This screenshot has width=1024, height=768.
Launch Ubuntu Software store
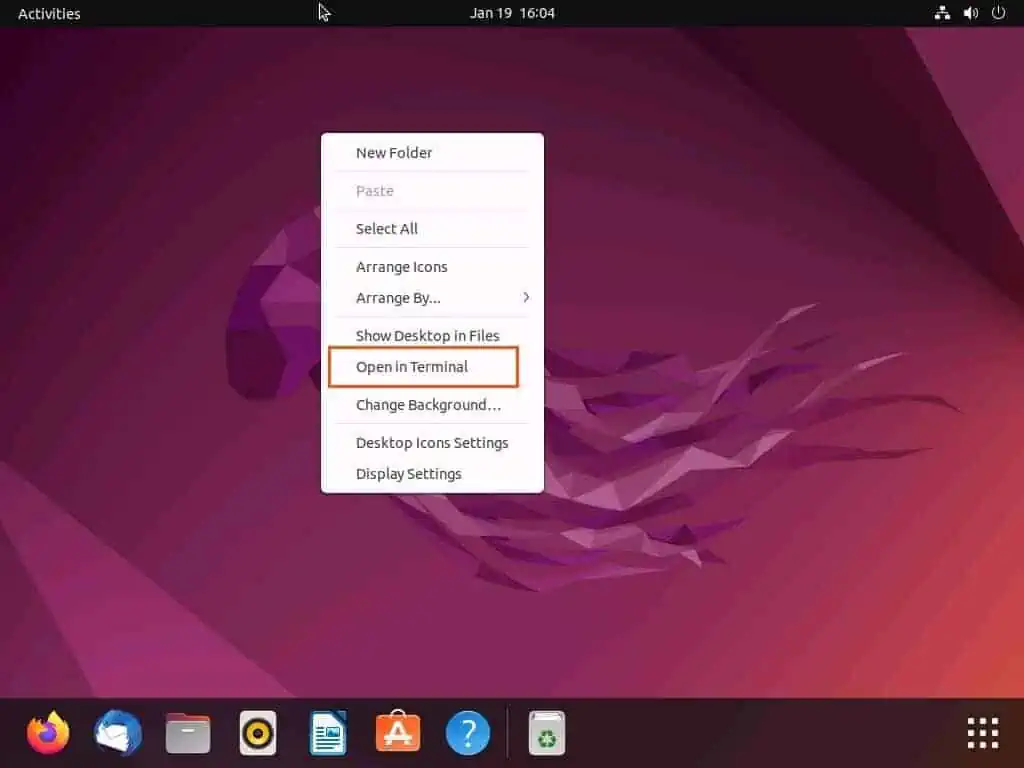[397, 732]
